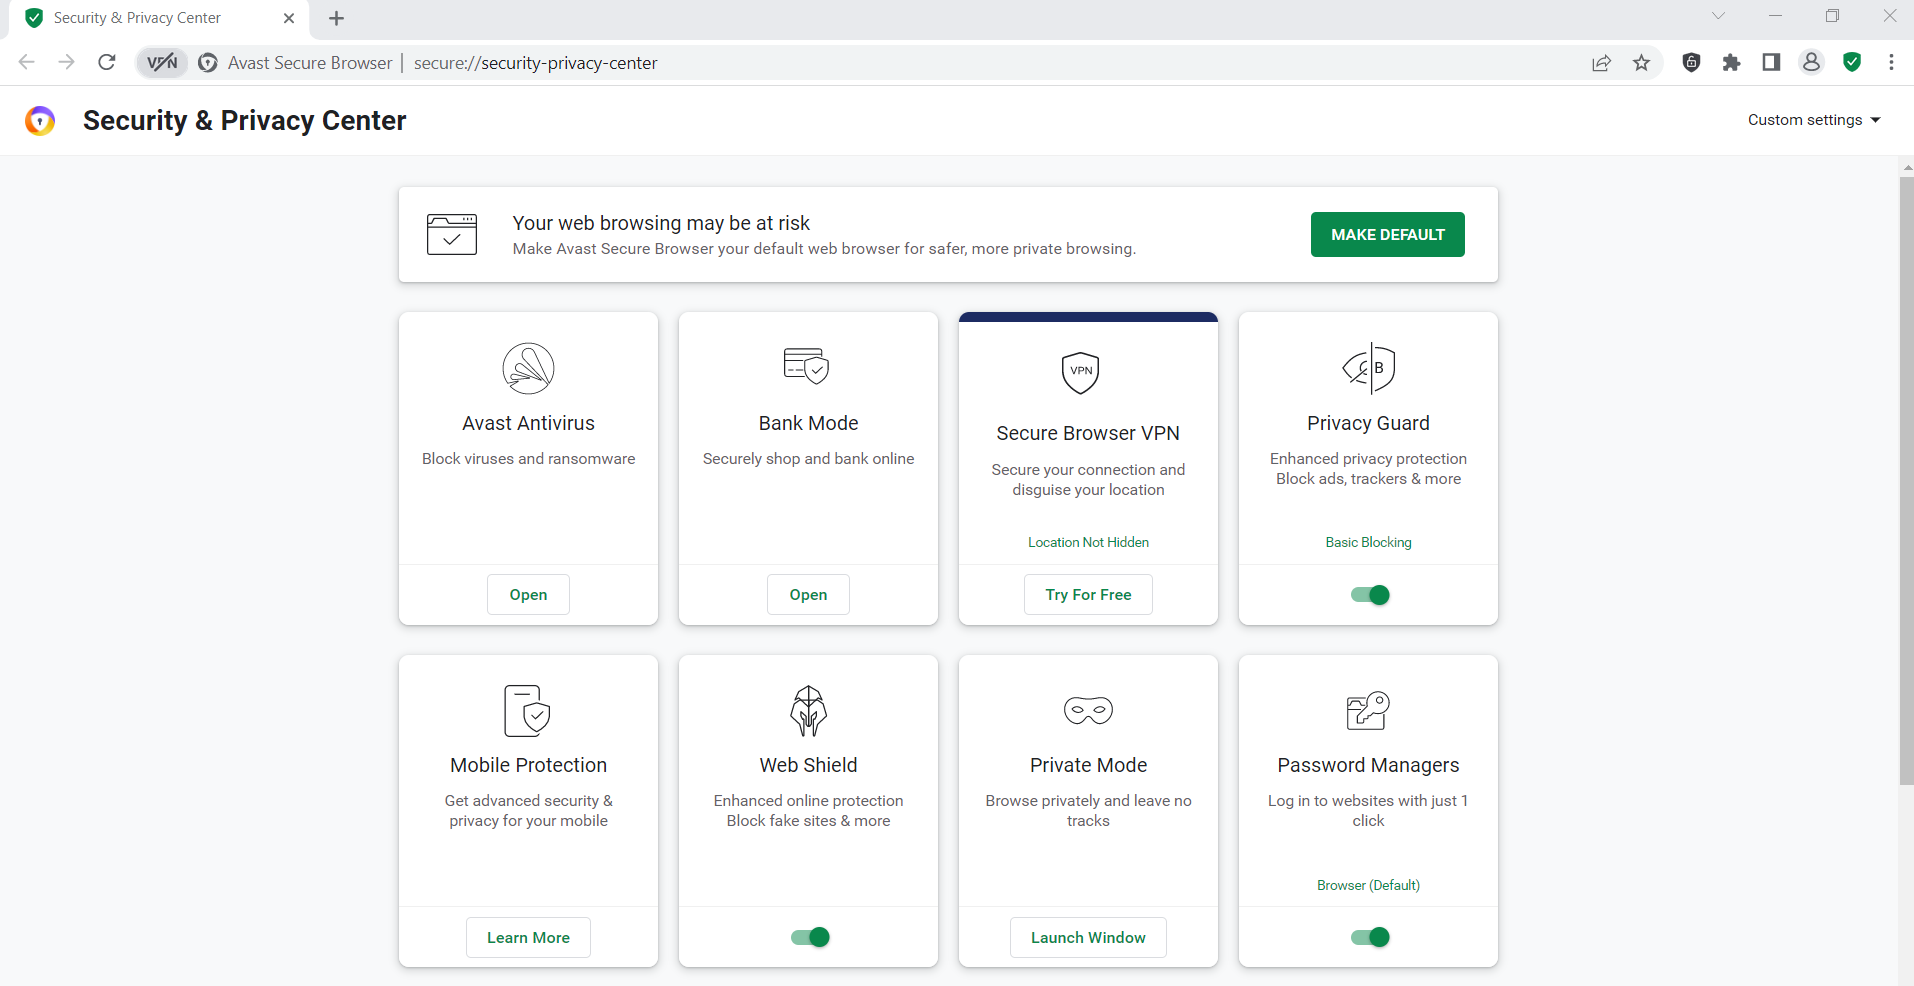1914x986 pixels.
Task: Click the Mobile Protection phone icon
Action: (527, 711)
